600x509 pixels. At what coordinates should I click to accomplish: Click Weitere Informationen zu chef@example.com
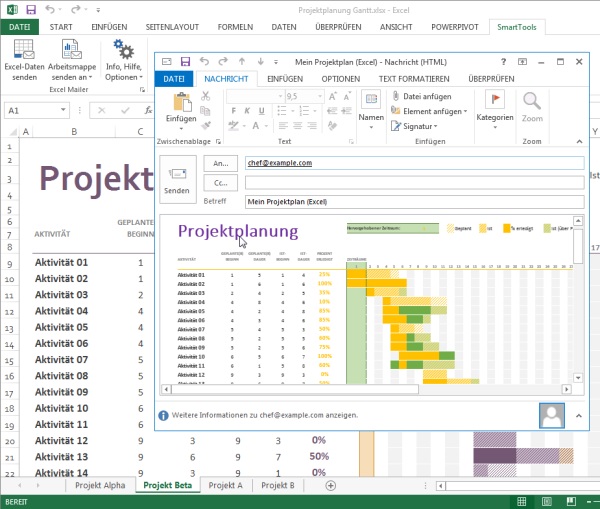click(x=265, y=415)
